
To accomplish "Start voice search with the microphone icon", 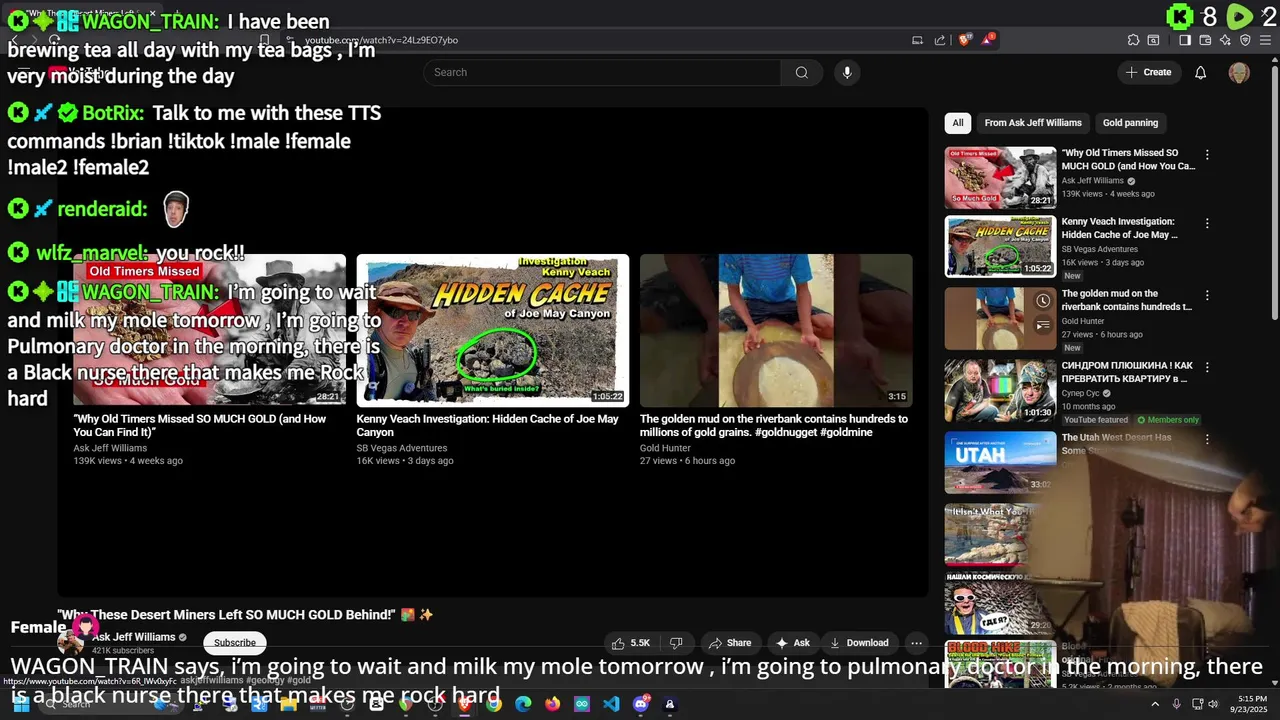I will (x=847, y=72).
